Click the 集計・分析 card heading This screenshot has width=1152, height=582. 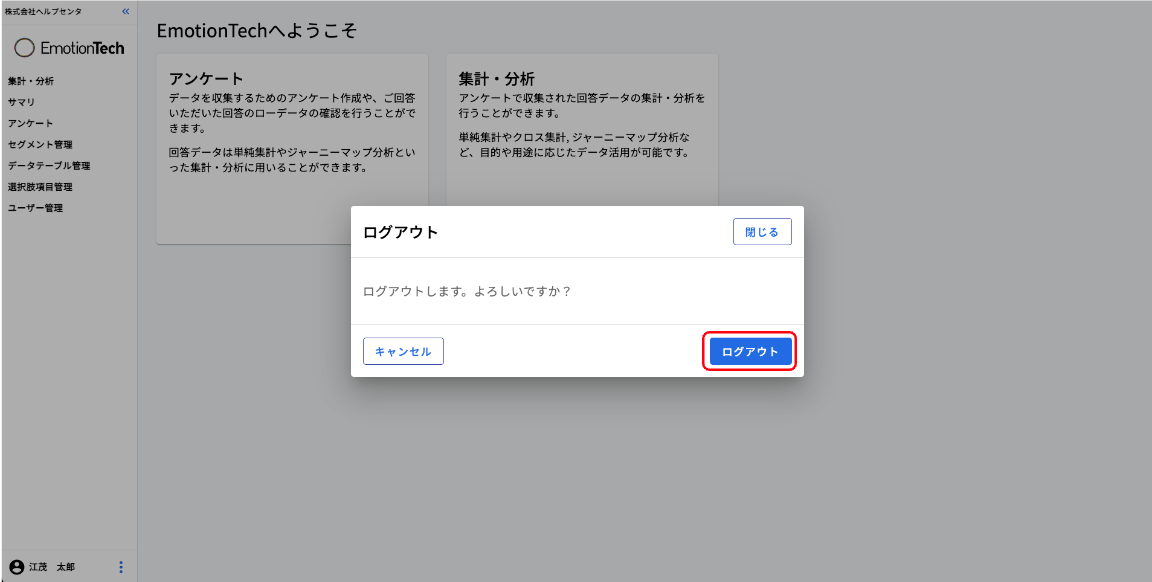497,79
